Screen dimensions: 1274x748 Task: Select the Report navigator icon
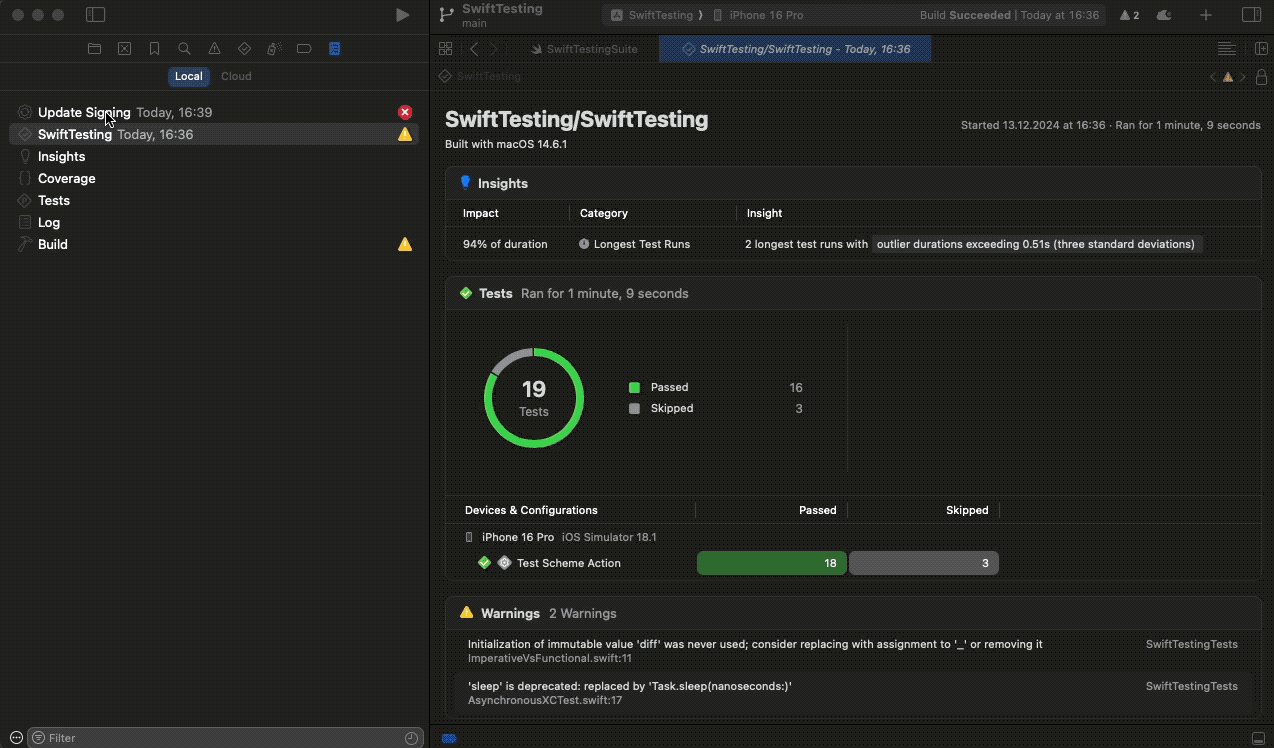[334, 48]
